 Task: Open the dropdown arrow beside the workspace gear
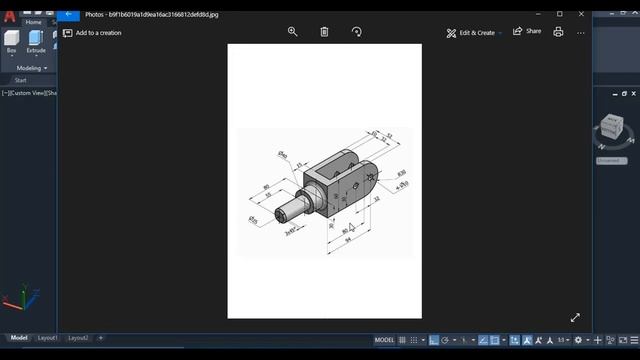[588, 340]
